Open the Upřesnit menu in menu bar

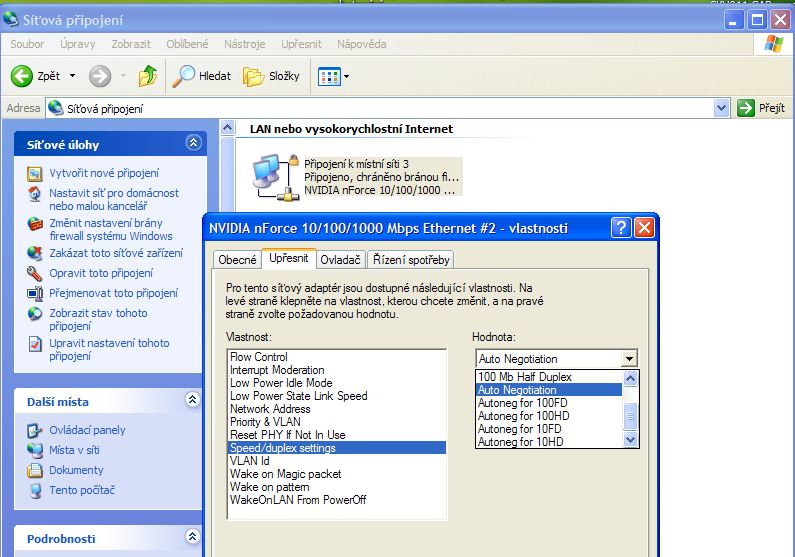[301, 44]
